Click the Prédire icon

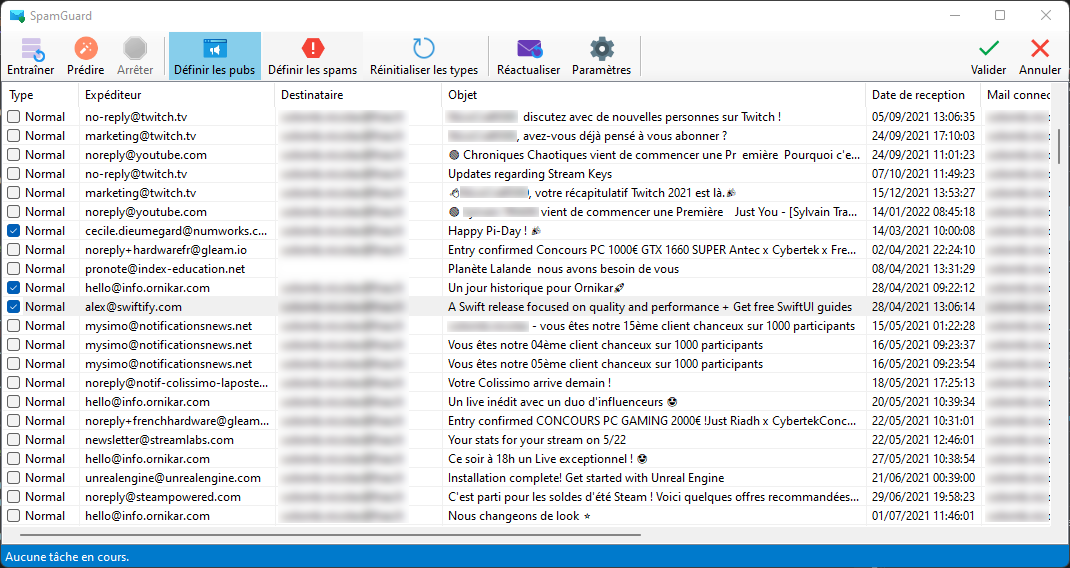pos(86,49)
